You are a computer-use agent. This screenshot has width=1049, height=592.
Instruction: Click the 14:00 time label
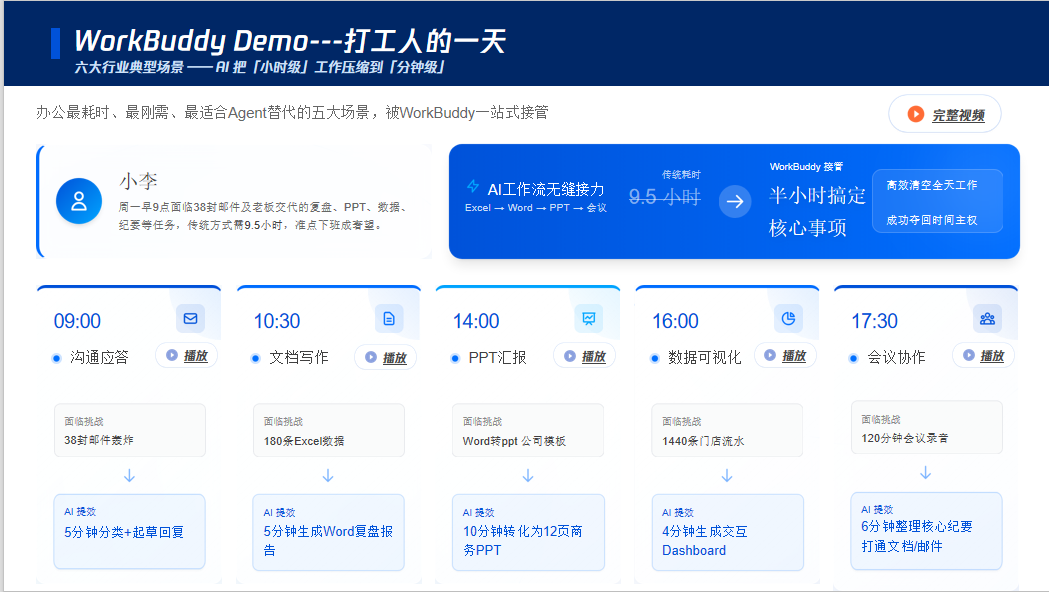pyautogui.click(x=476, y=321)
